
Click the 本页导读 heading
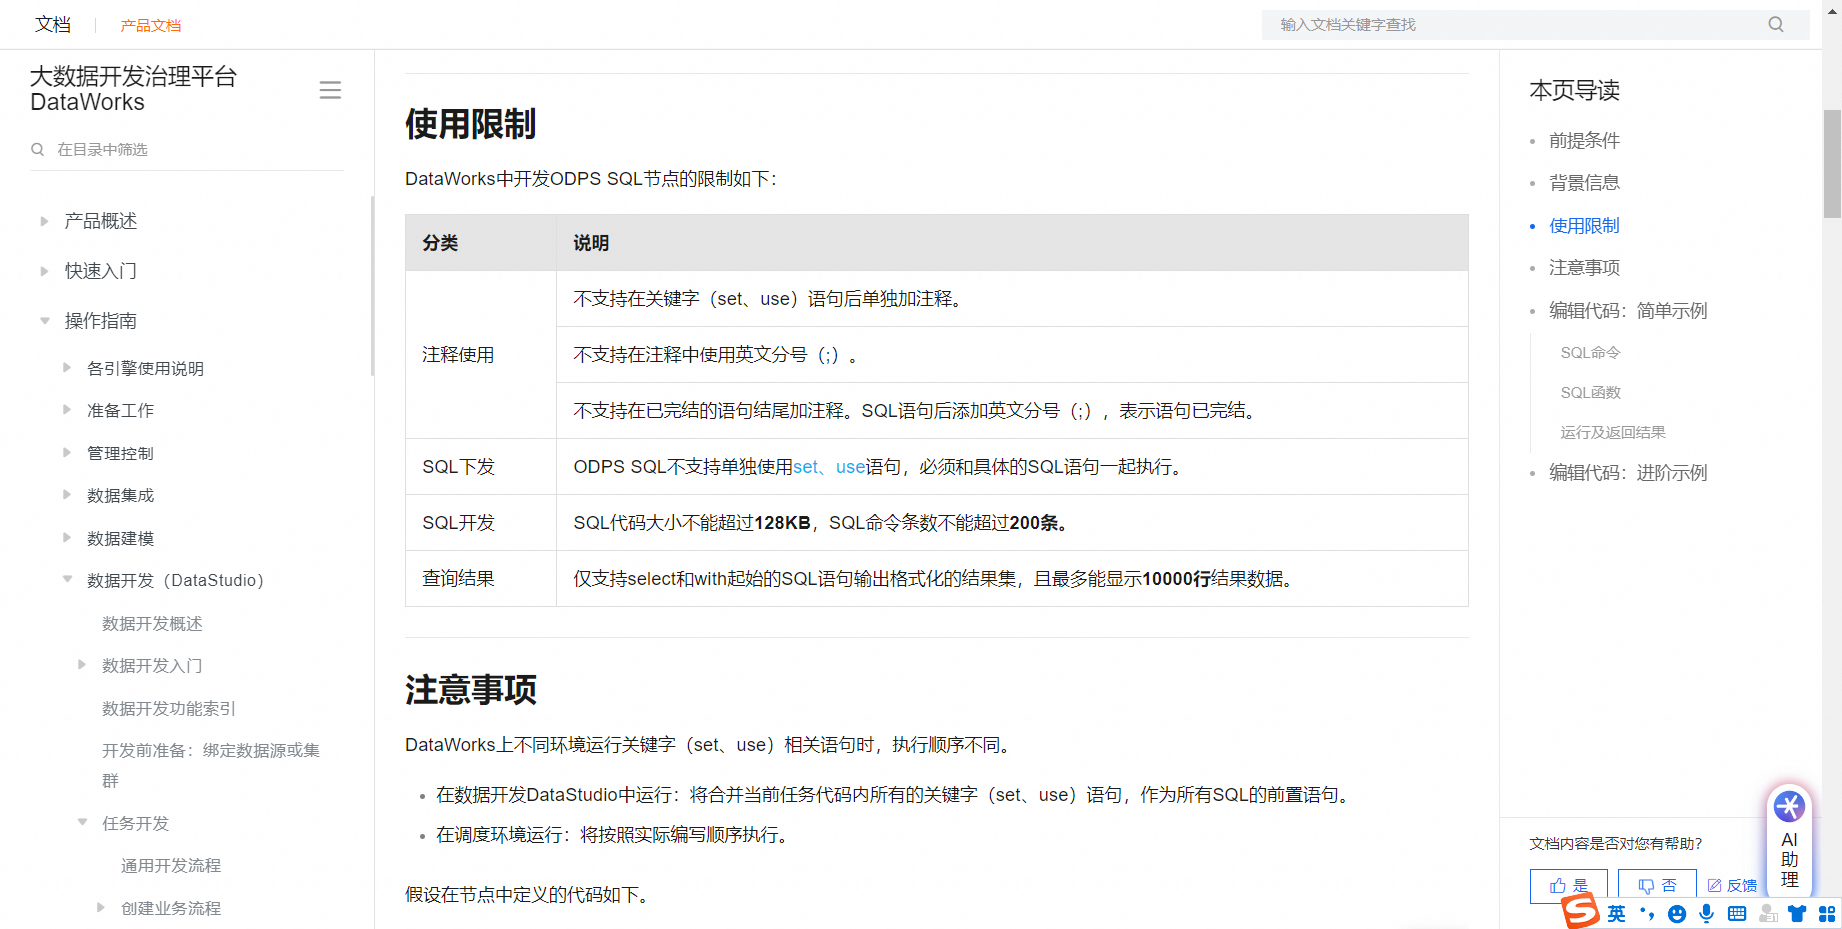tap(1574, 91)
